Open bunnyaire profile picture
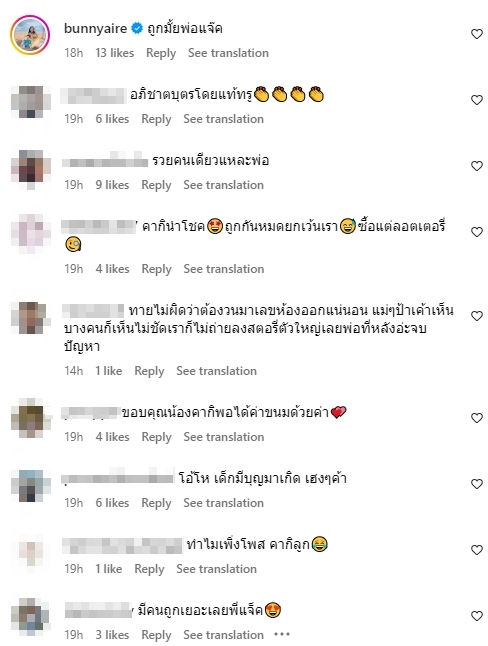The image size is (488, 646). 30,35
